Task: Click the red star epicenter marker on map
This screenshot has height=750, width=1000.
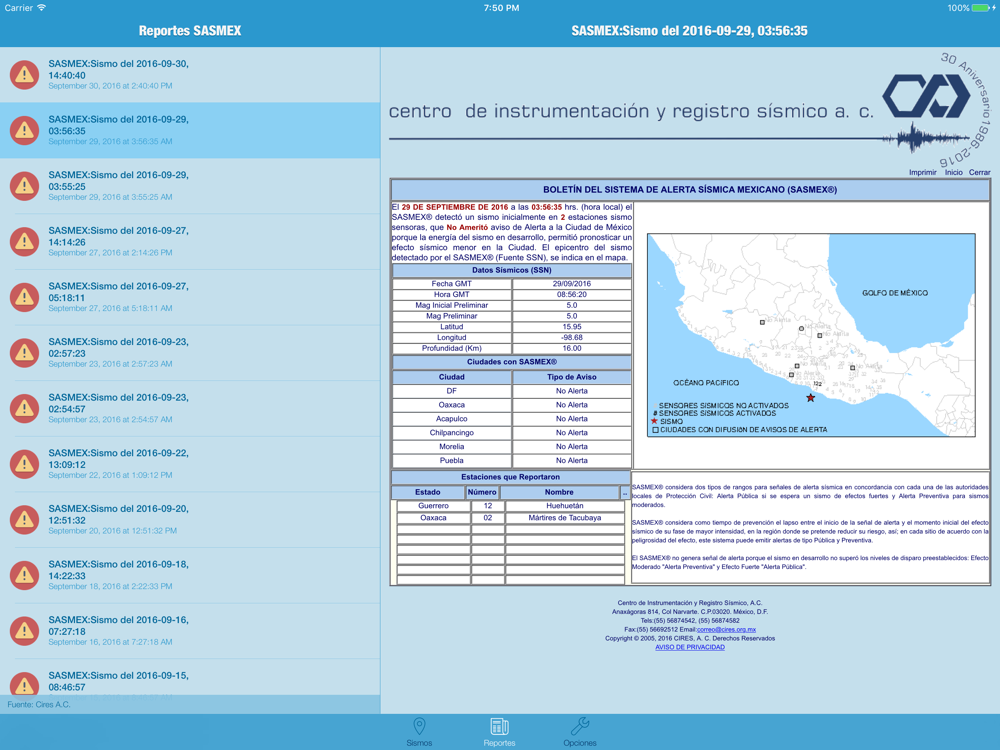Action: click(x=811, y=398)
